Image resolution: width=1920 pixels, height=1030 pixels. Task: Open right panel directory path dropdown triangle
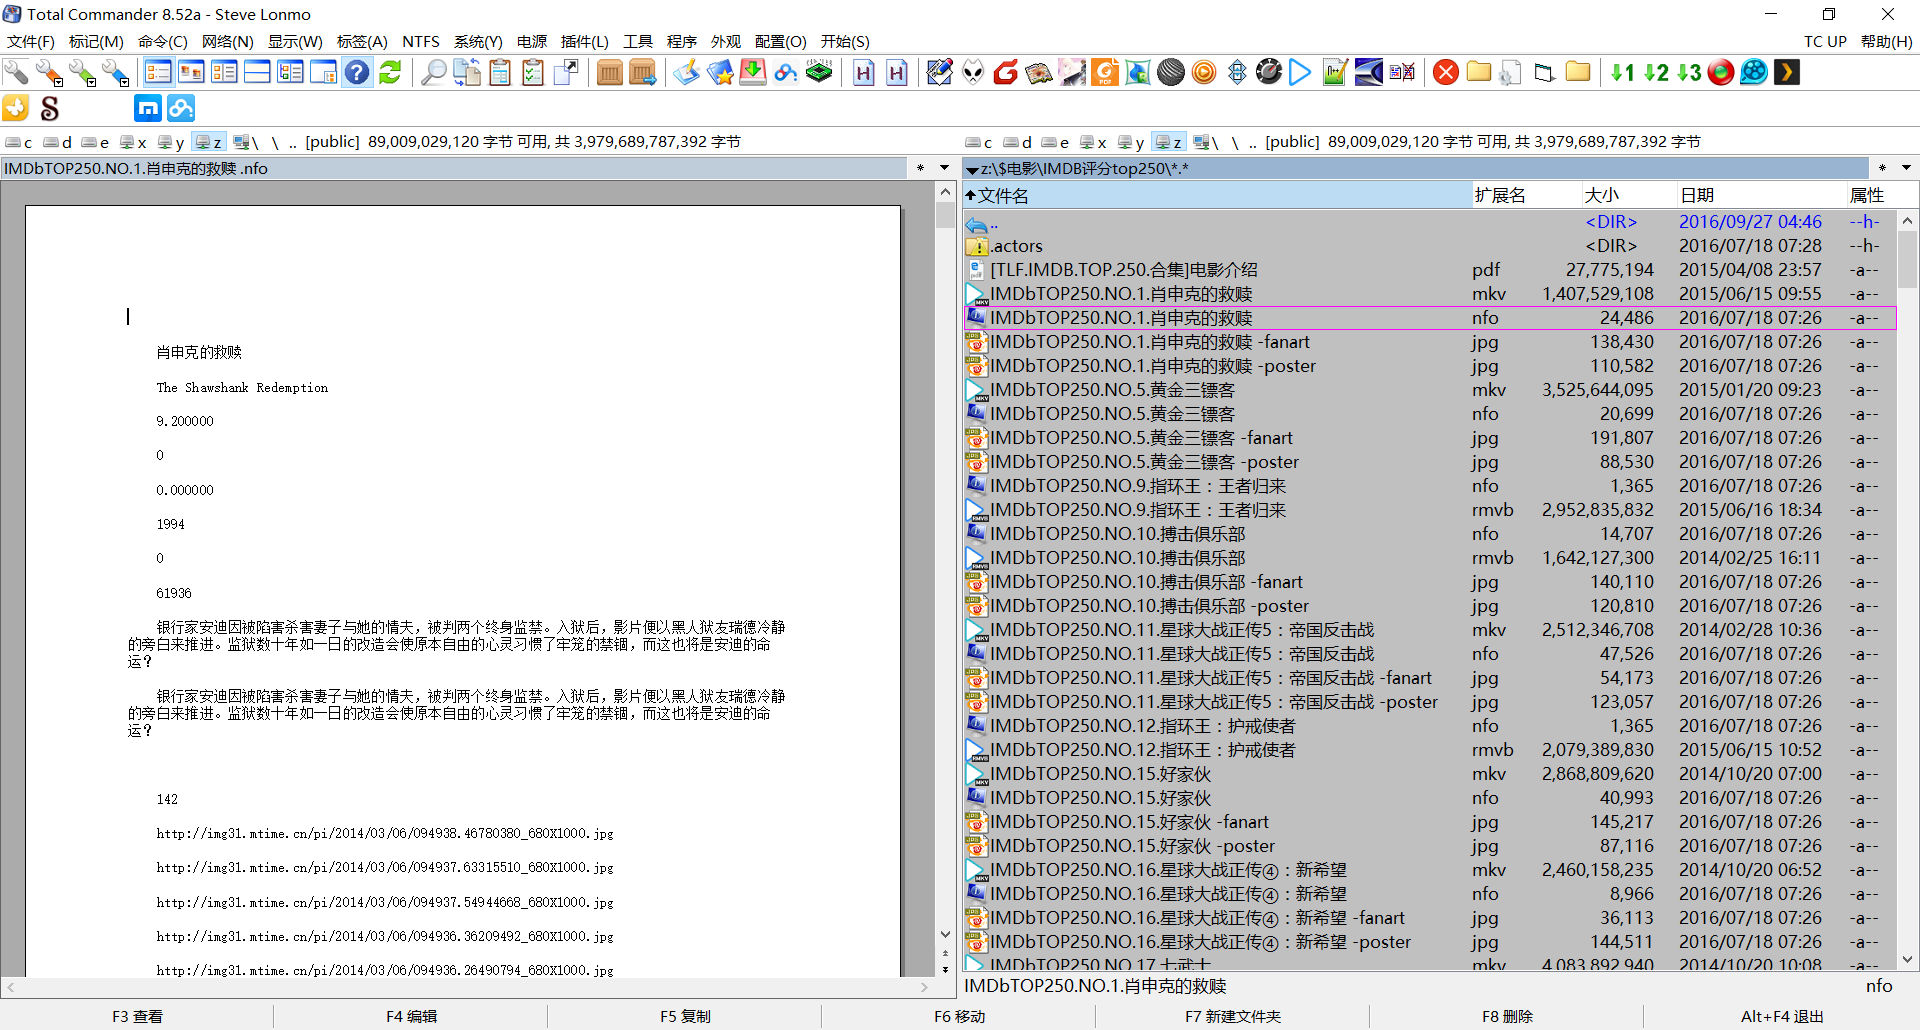pyautogui.click(x=971, y=170)
